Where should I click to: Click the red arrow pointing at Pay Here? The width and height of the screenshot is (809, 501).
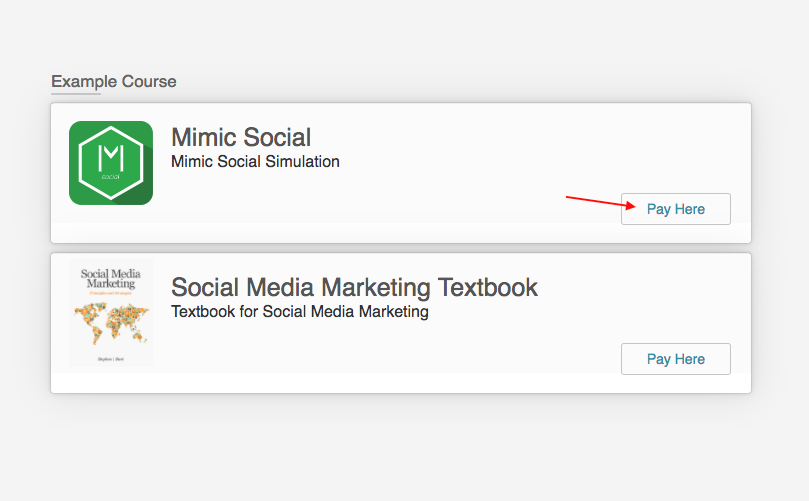pyautogui.click(x=600, y=203)
